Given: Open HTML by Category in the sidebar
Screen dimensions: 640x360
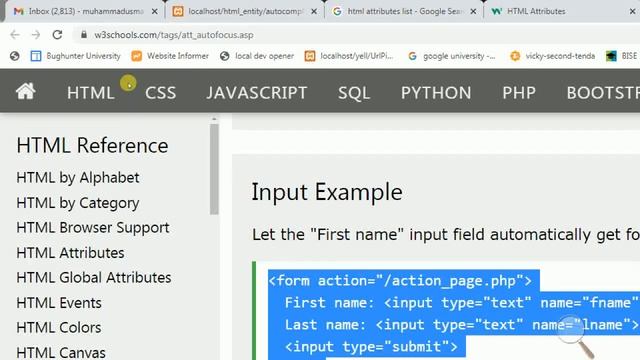Looking at the screenshot, I should 78,203.
